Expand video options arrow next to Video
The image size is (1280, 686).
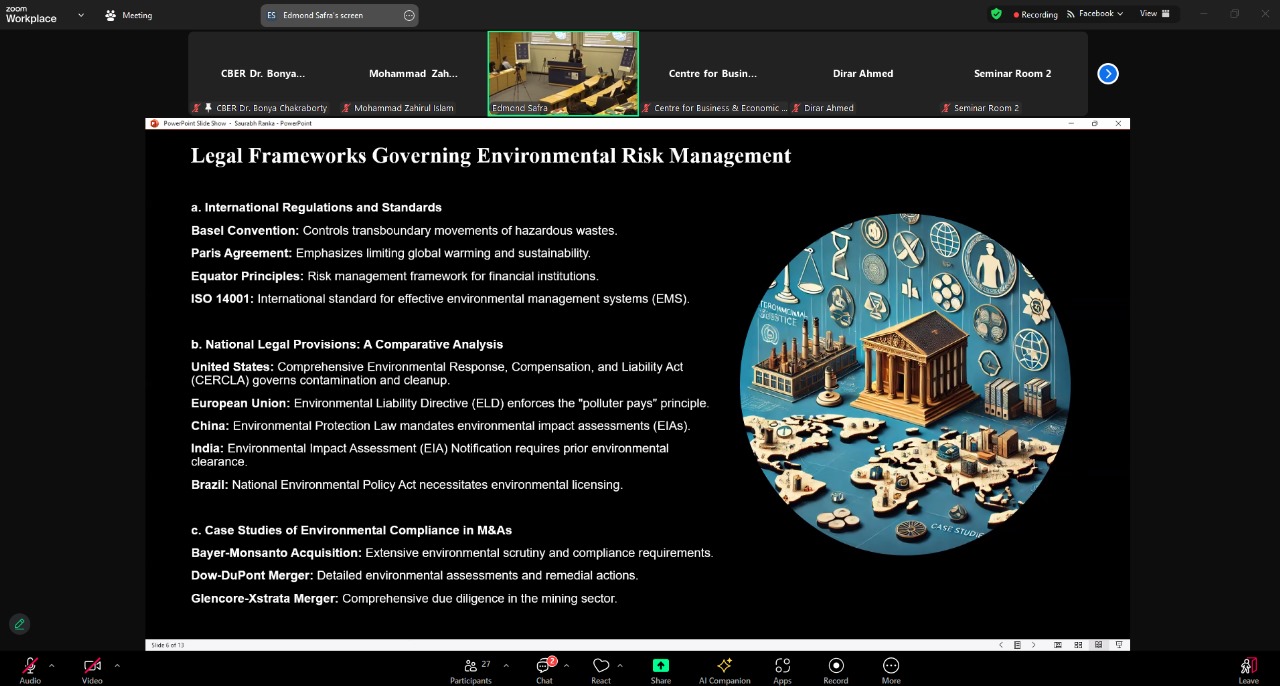[117, 665]
